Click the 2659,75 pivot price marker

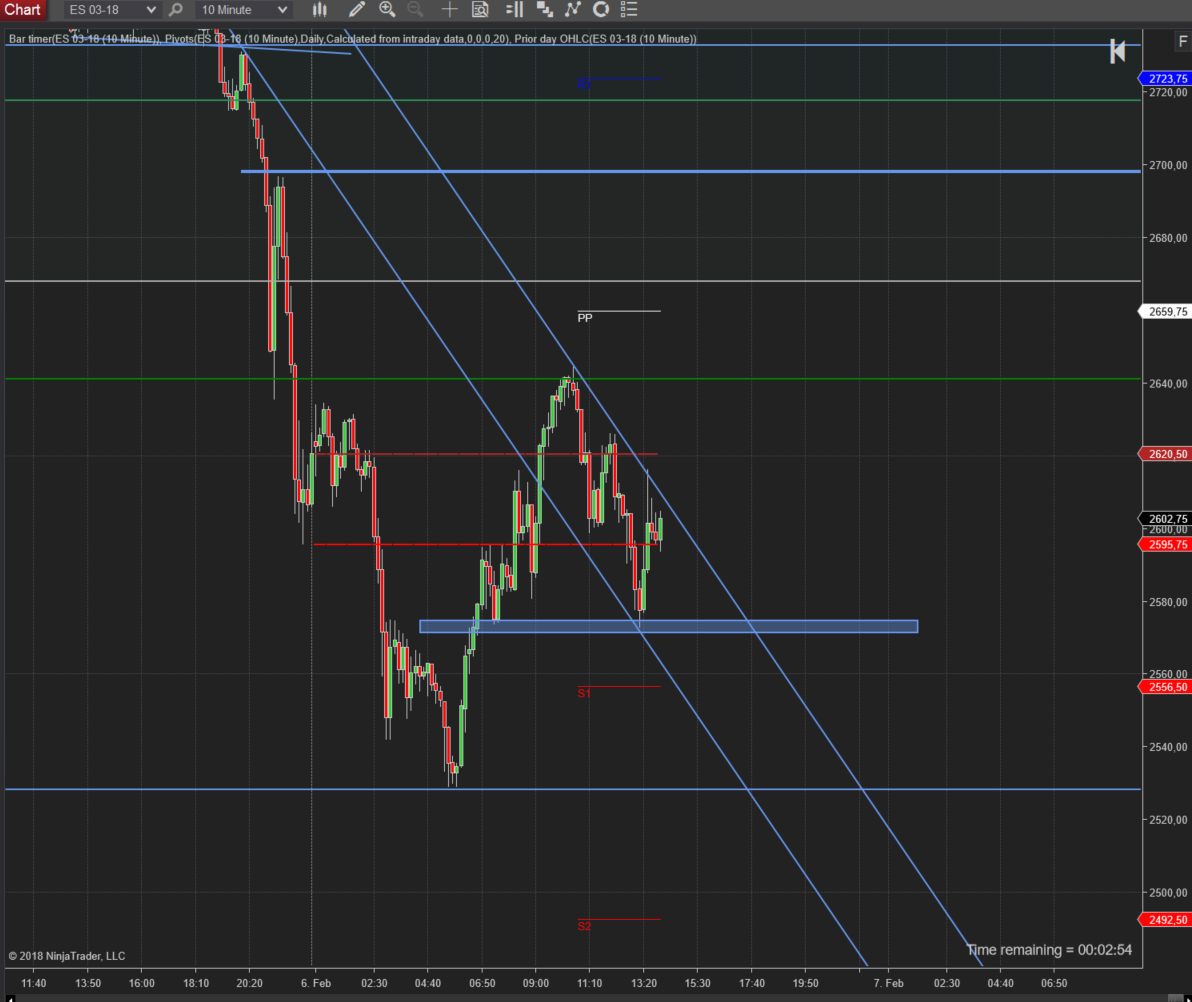(x=1166, y=312)
